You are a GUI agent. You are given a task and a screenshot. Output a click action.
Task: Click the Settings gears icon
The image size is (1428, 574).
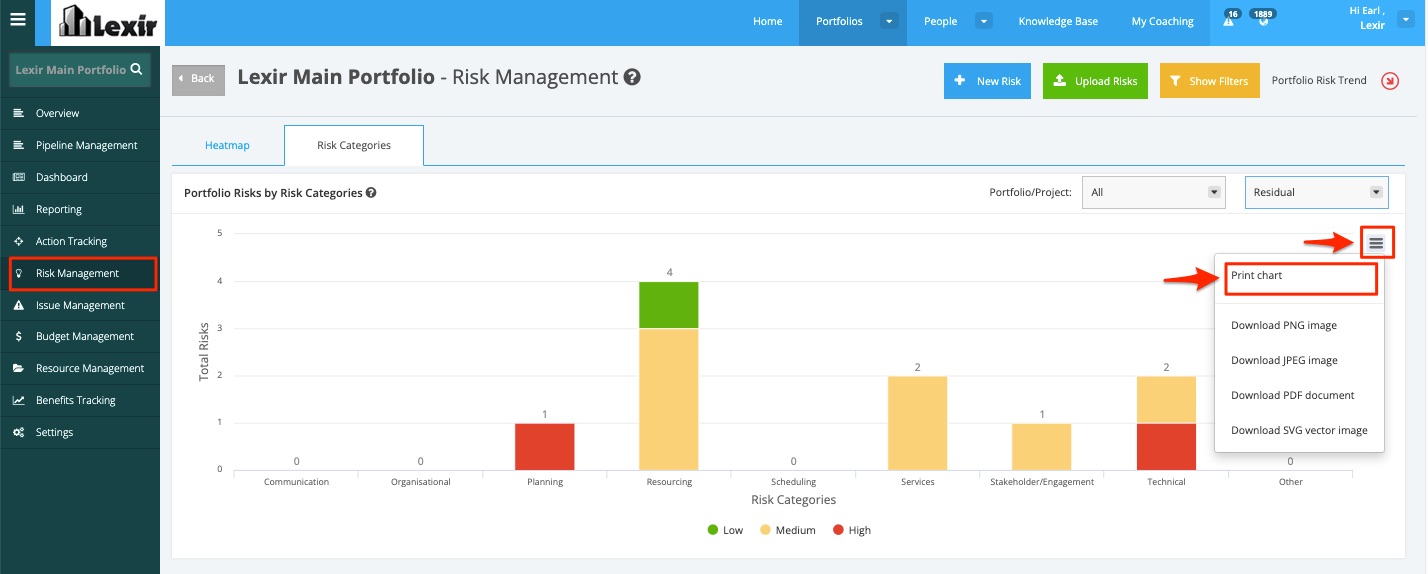point(18,432)
